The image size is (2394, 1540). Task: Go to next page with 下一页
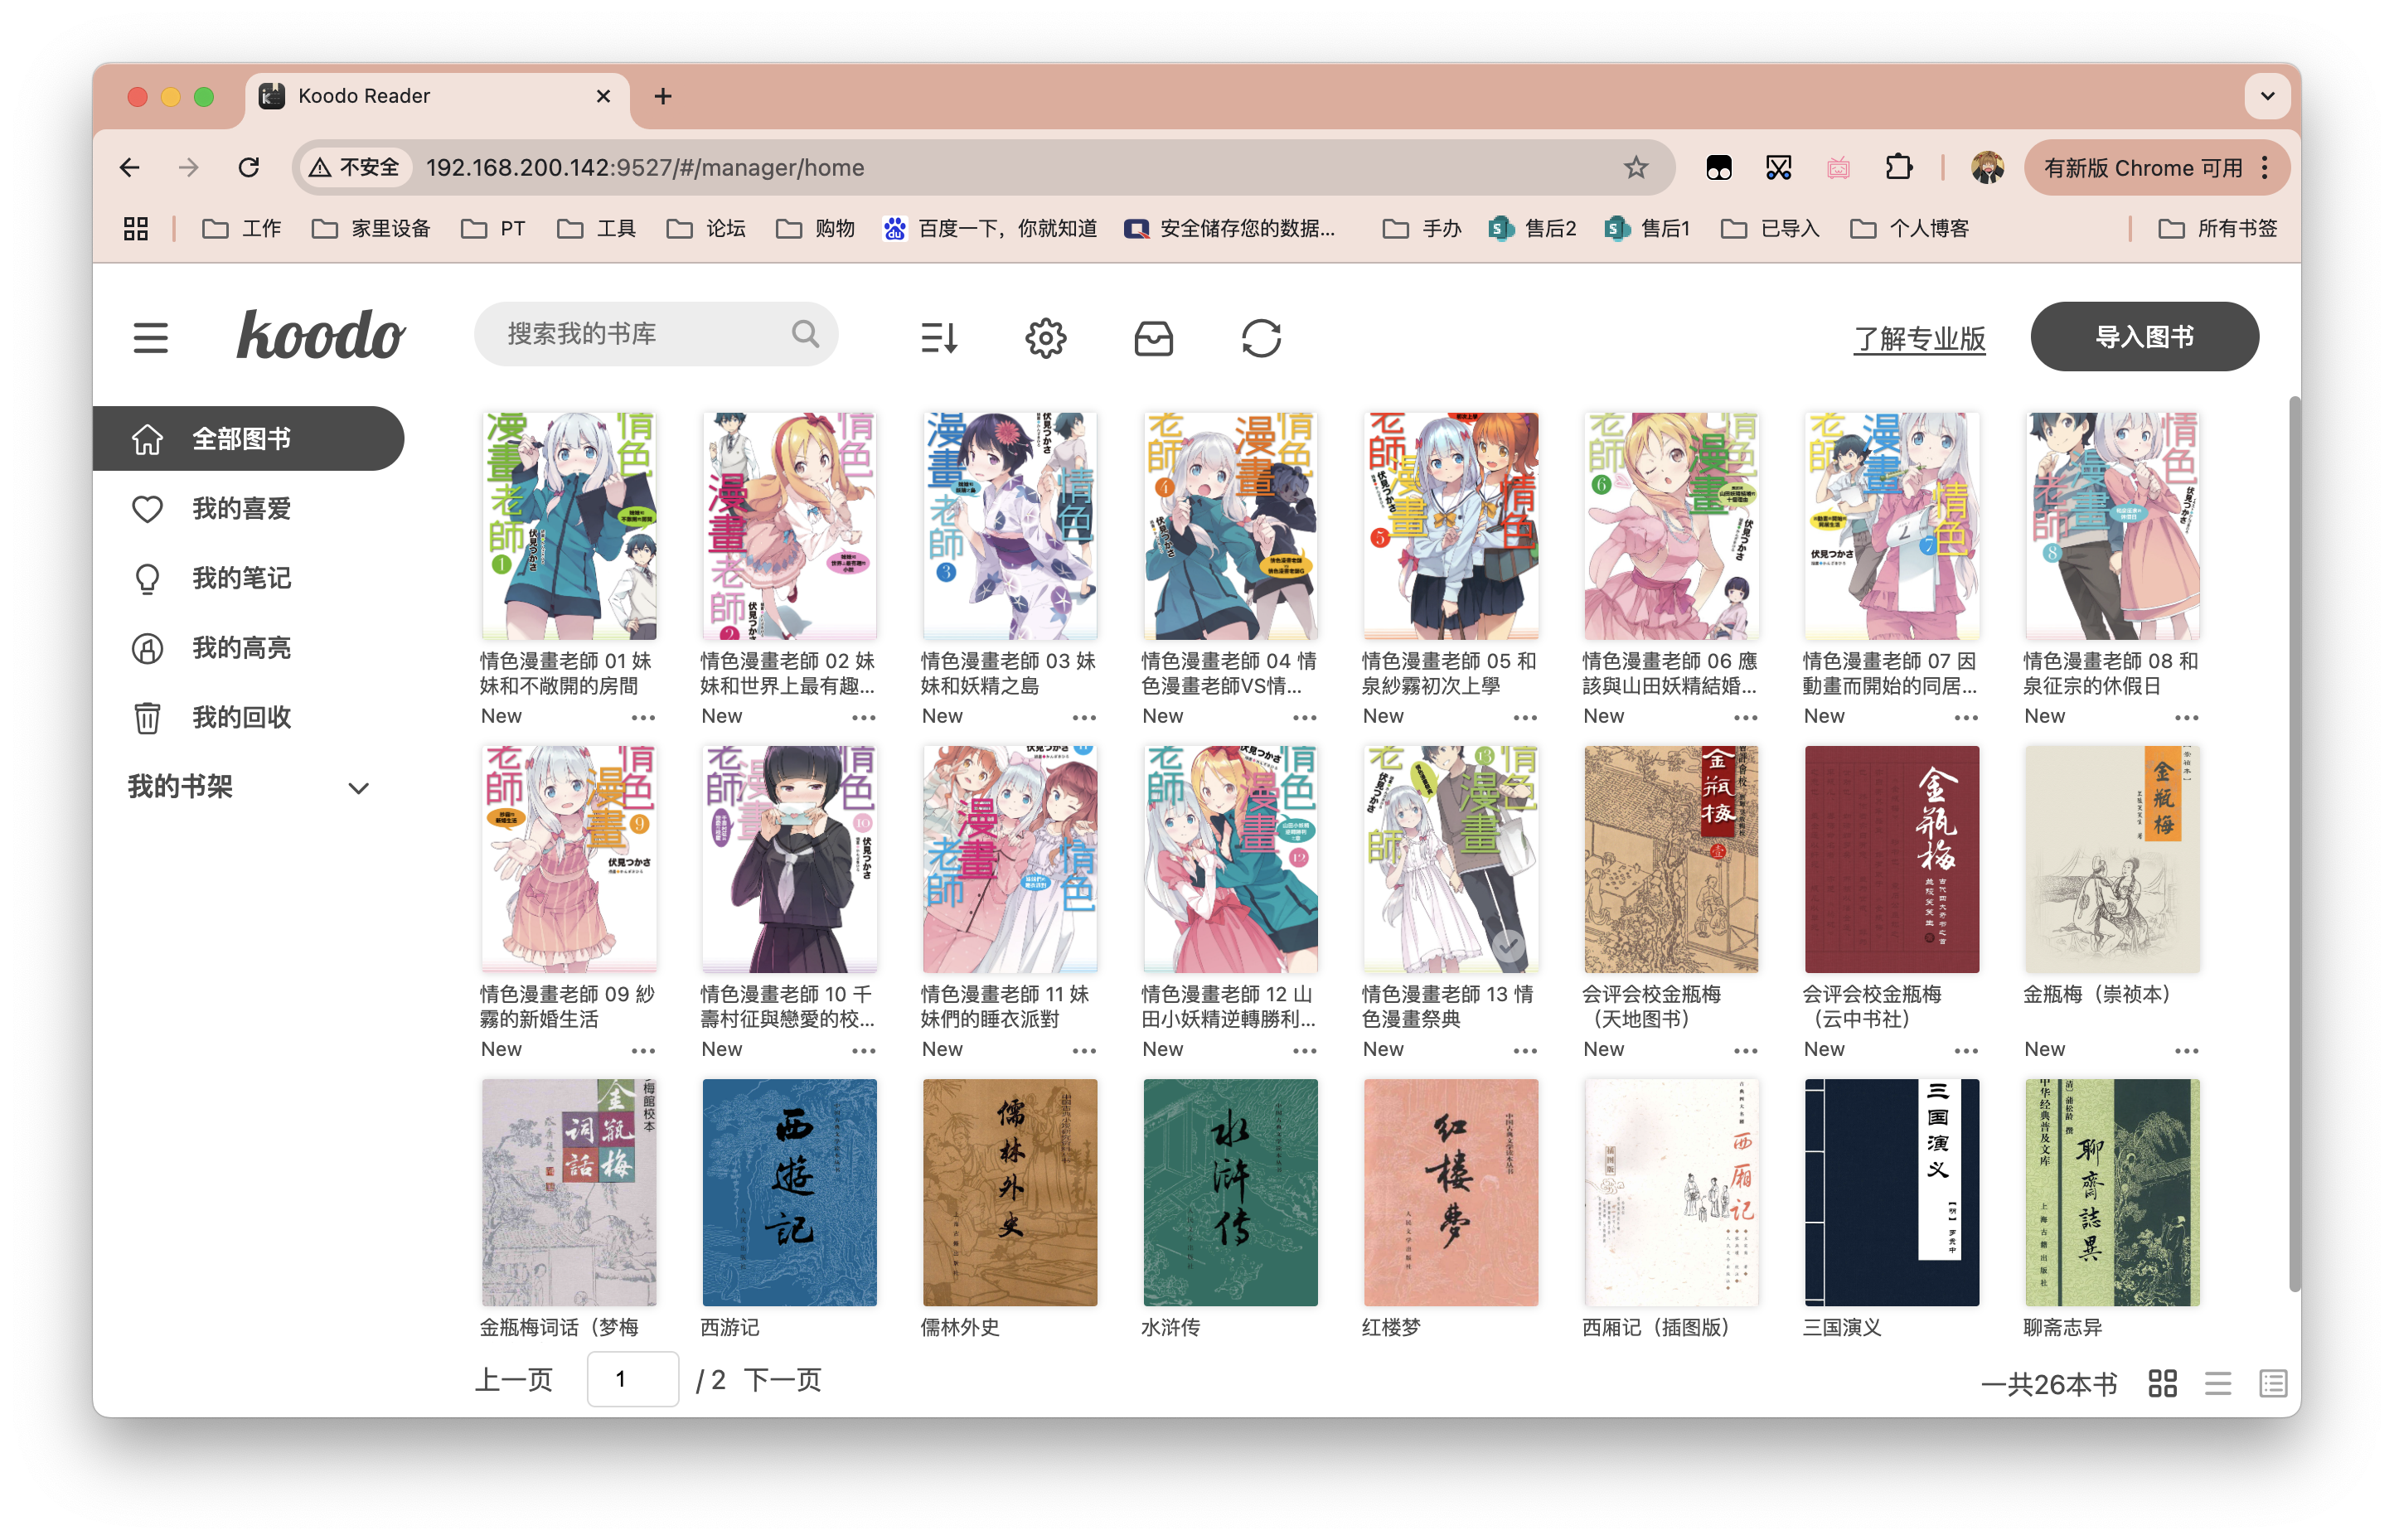point(782,1379)
